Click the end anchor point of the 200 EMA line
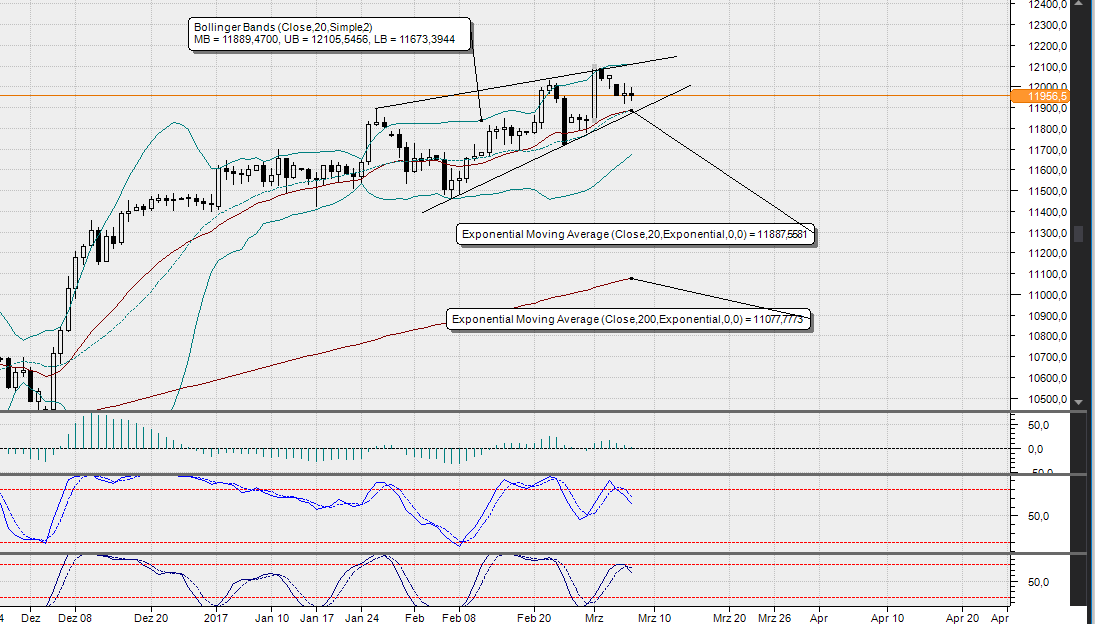The image size is (1095, 624). 631,278
